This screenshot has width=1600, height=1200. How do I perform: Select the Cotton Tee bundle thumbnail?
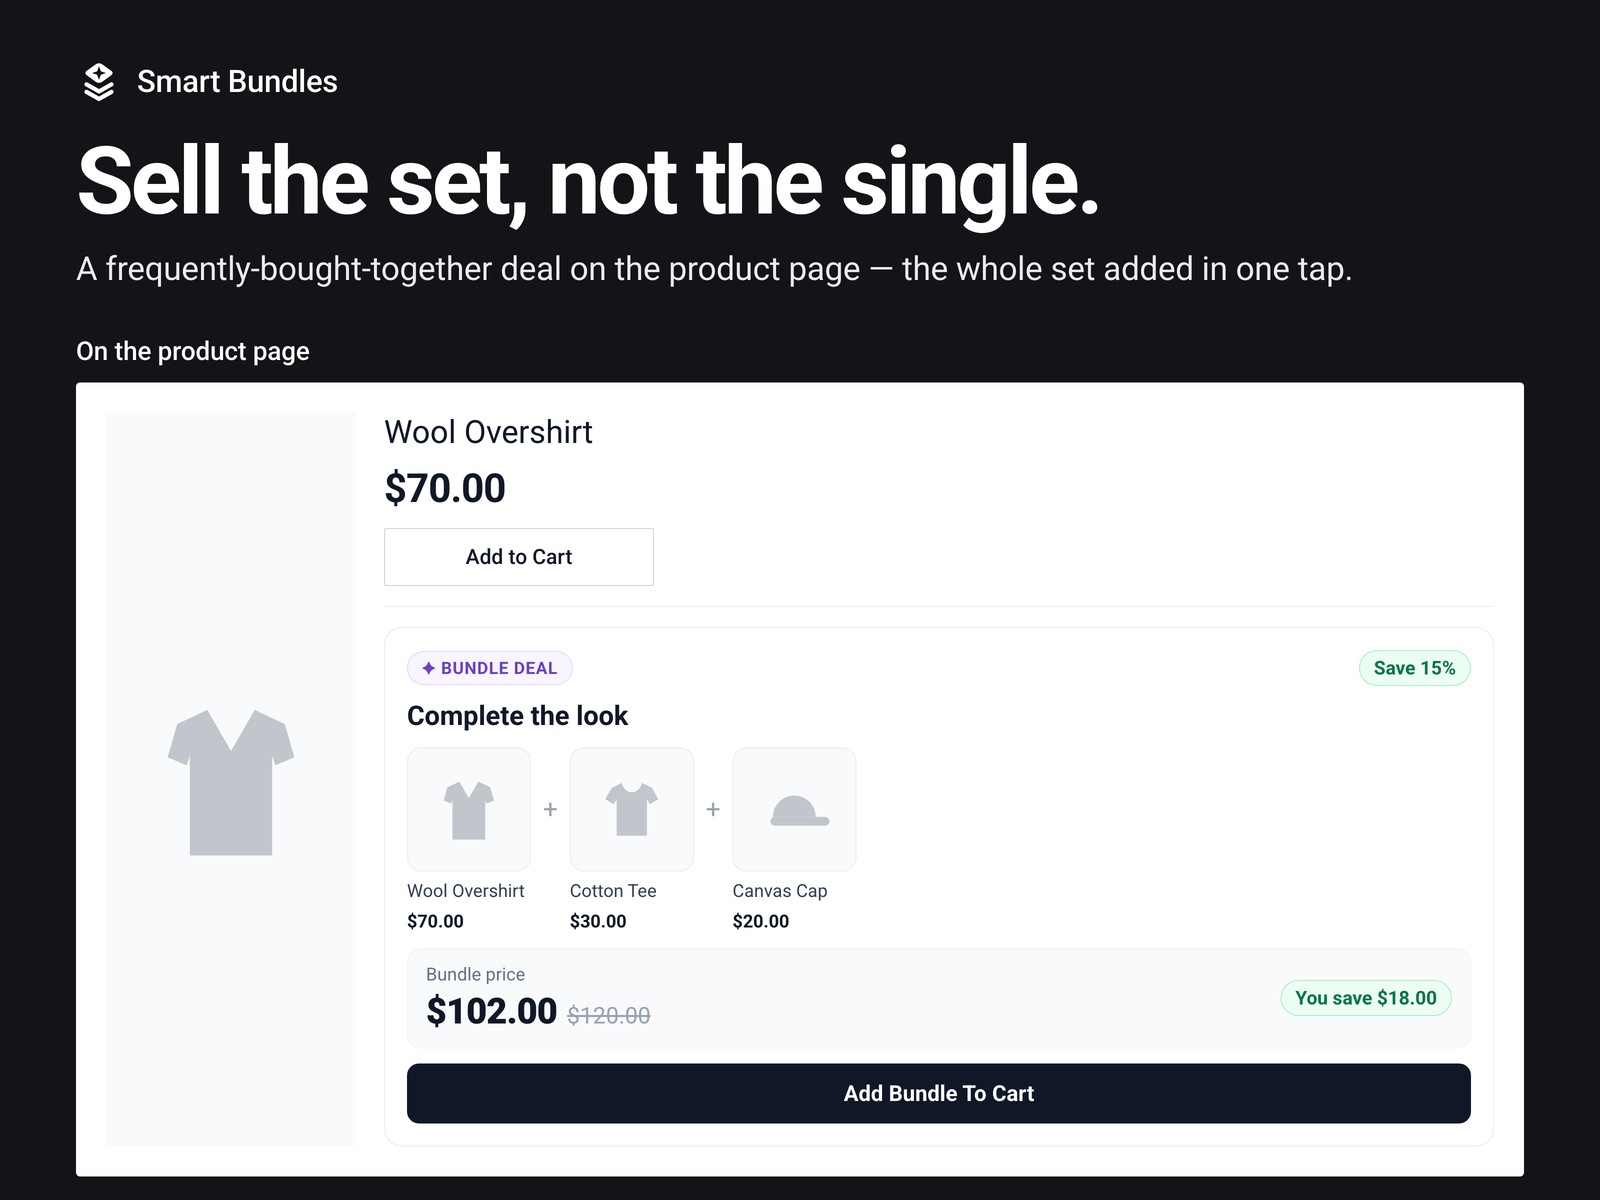632,809
